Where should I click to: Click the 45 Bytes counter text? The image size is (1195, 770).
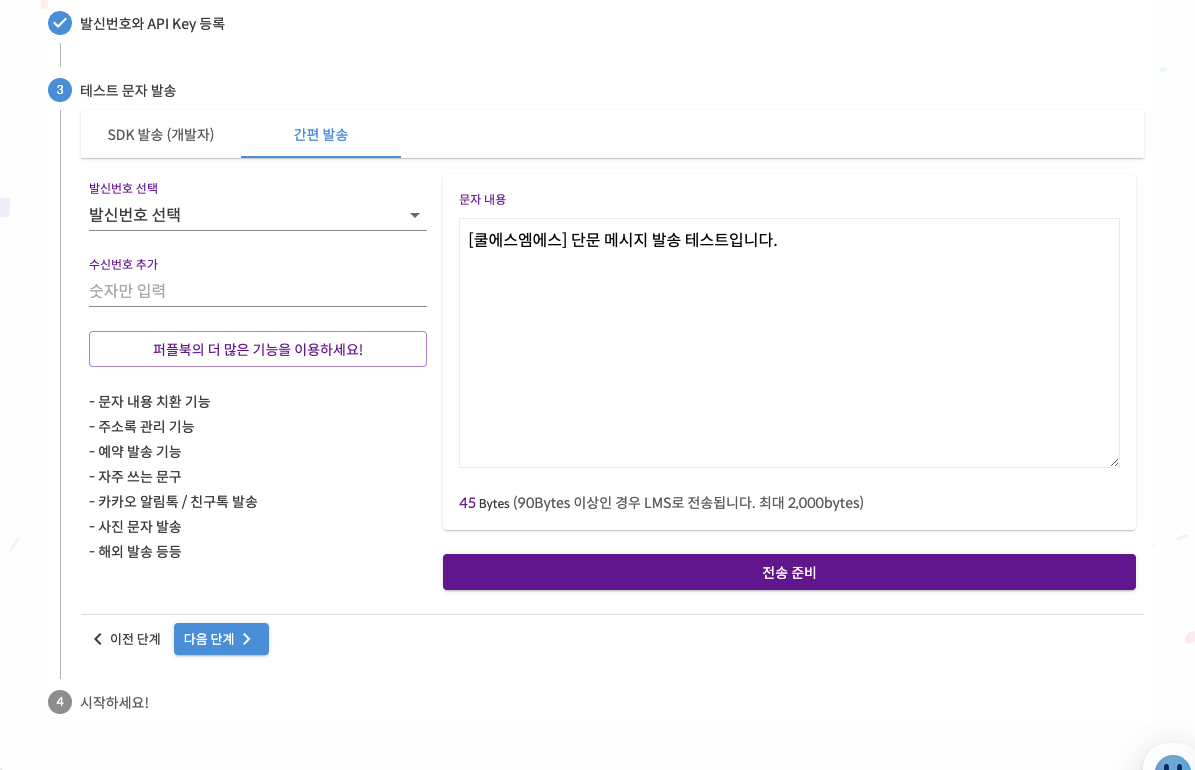484,503
